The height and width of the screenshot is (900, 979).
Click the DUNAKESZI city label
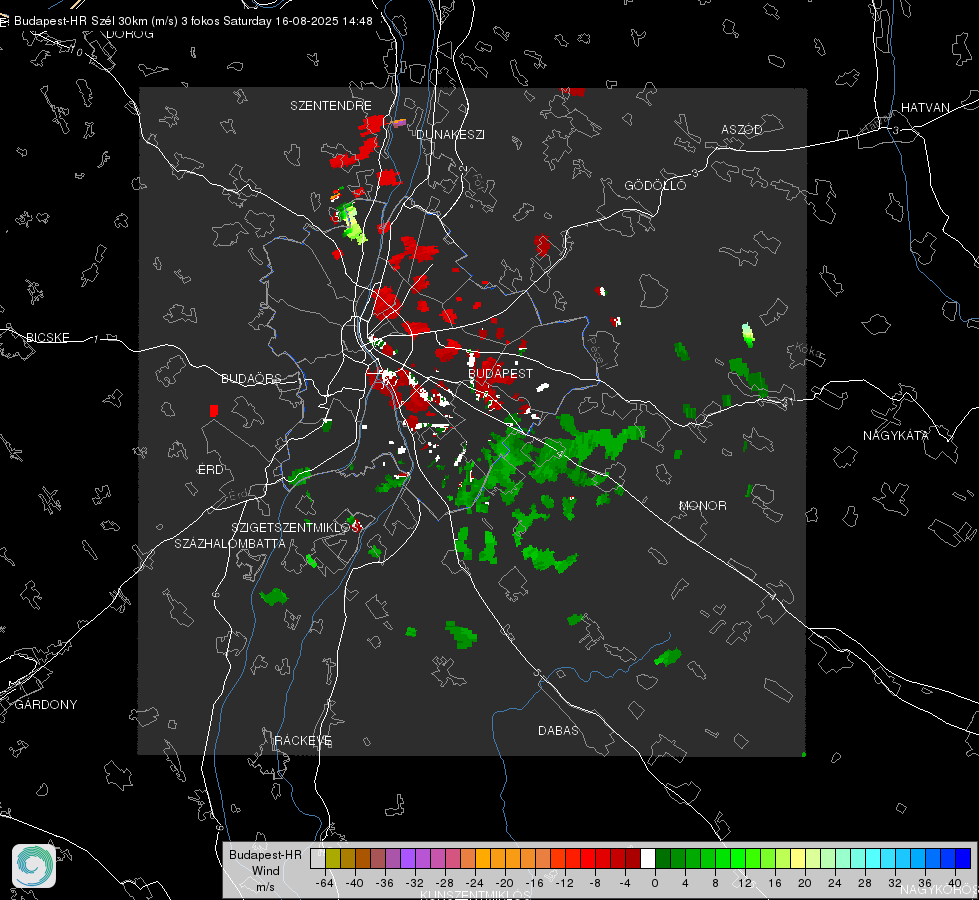450,134
